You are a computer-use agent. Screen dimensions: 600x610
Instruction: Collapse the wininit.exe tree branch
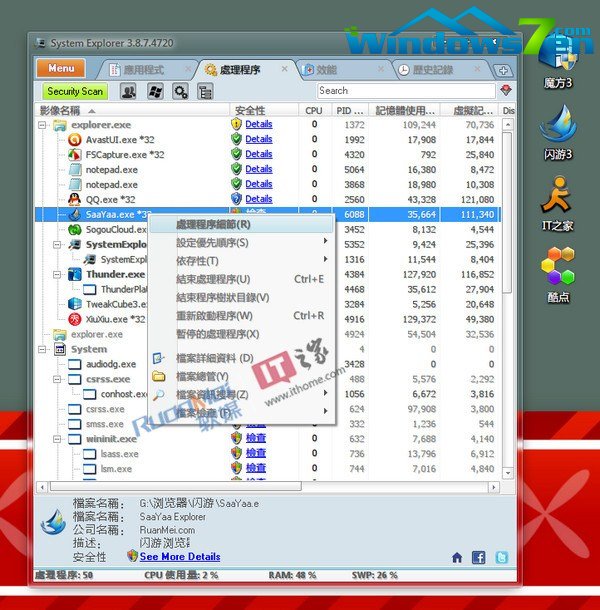pyautogui.click(x=60, y=438)
